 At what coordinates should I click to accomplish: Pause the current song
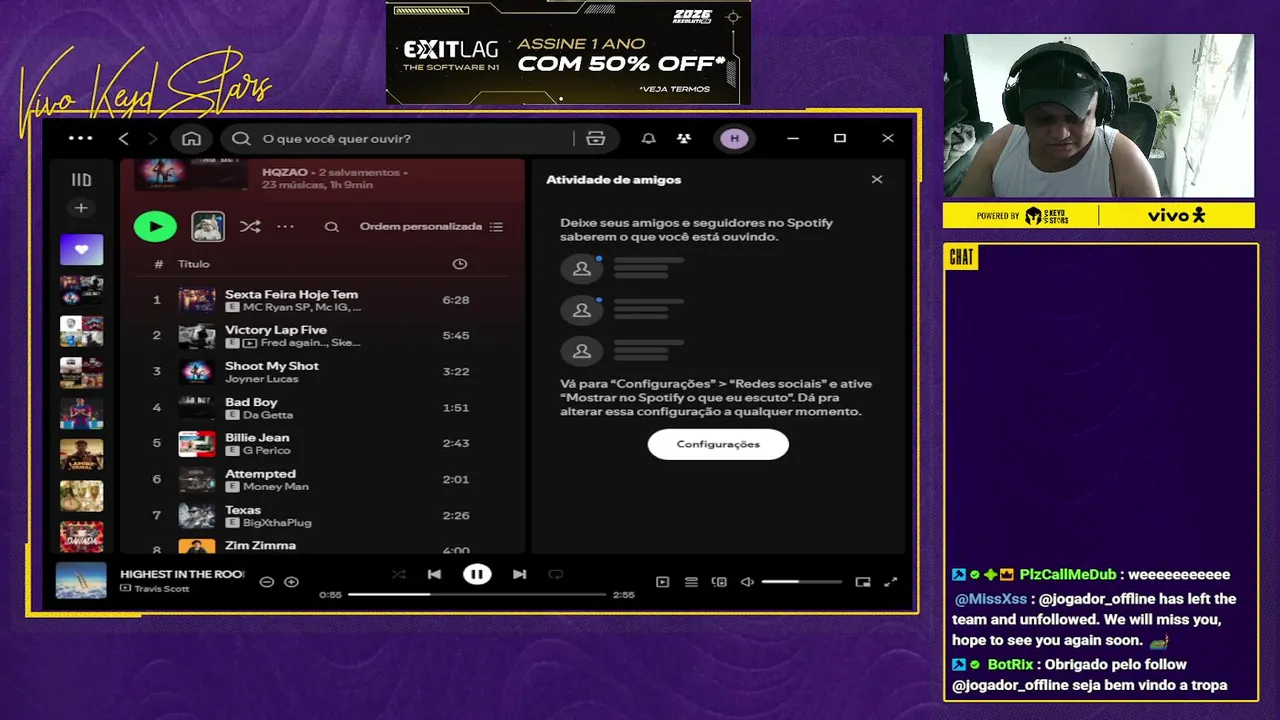(x=477, y=574)
